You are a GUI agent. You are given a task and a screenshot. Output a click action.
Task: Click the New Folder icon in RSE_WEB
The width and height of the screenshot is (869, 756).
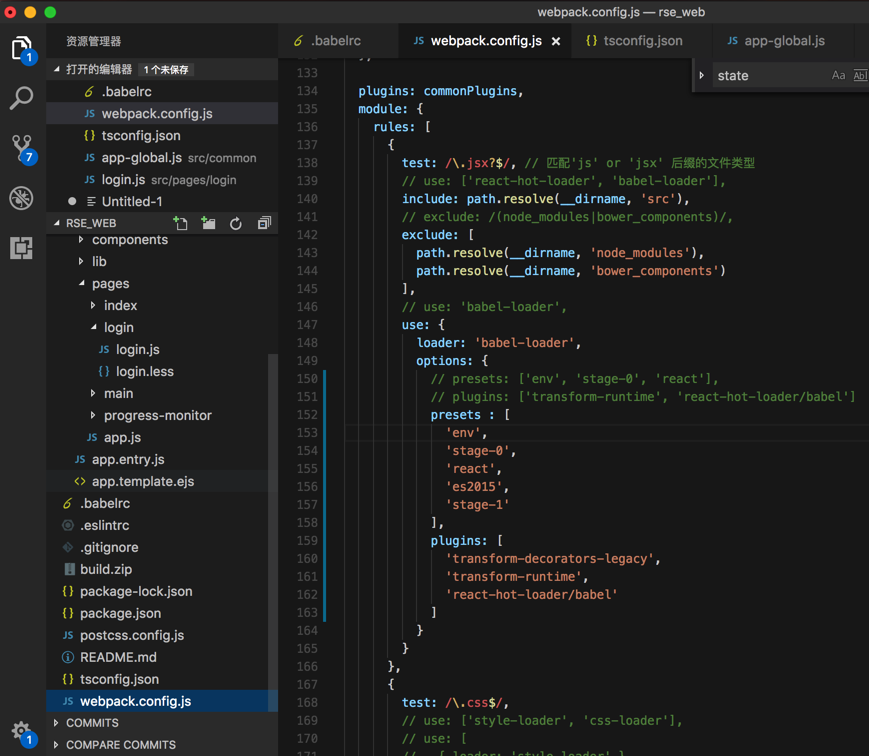208,223
